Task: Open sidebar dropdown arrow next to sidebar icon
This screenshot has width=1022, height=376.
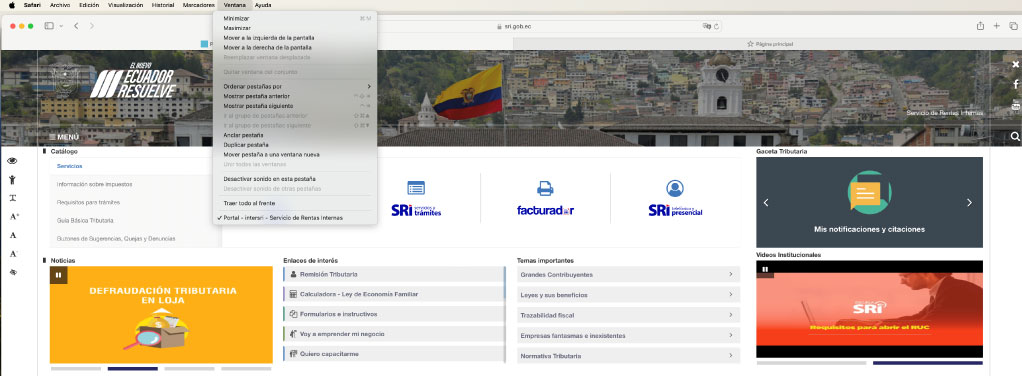Action: click(x=61, y=26)
